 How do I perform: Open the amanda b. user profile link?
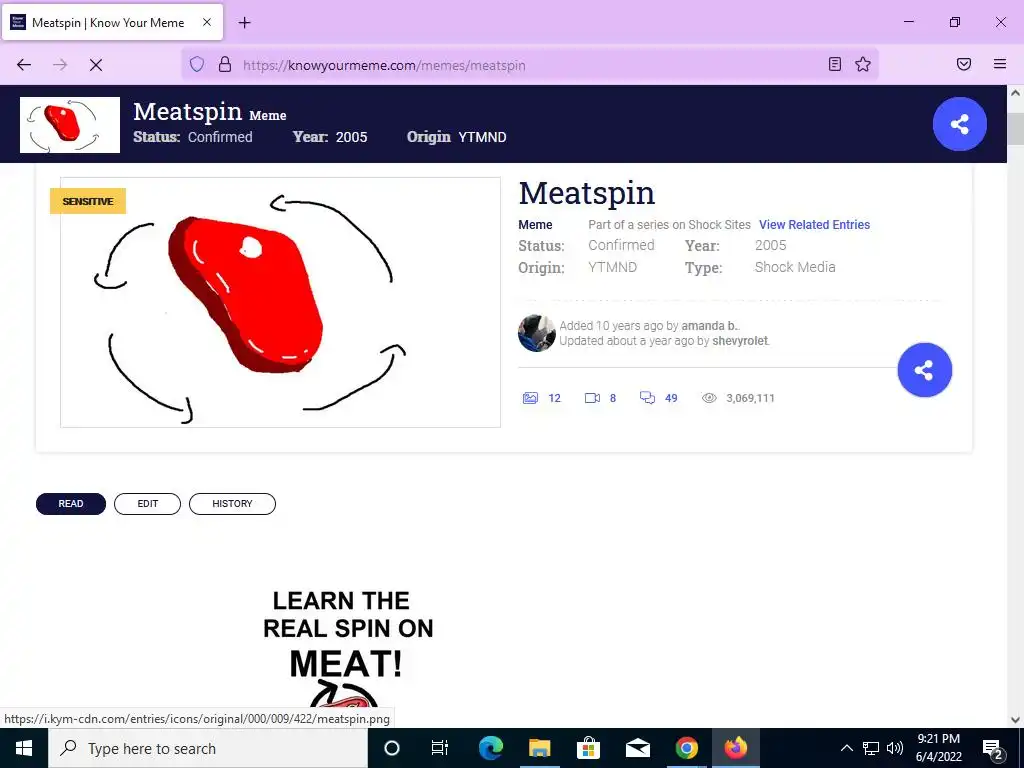tap(710, 326)
